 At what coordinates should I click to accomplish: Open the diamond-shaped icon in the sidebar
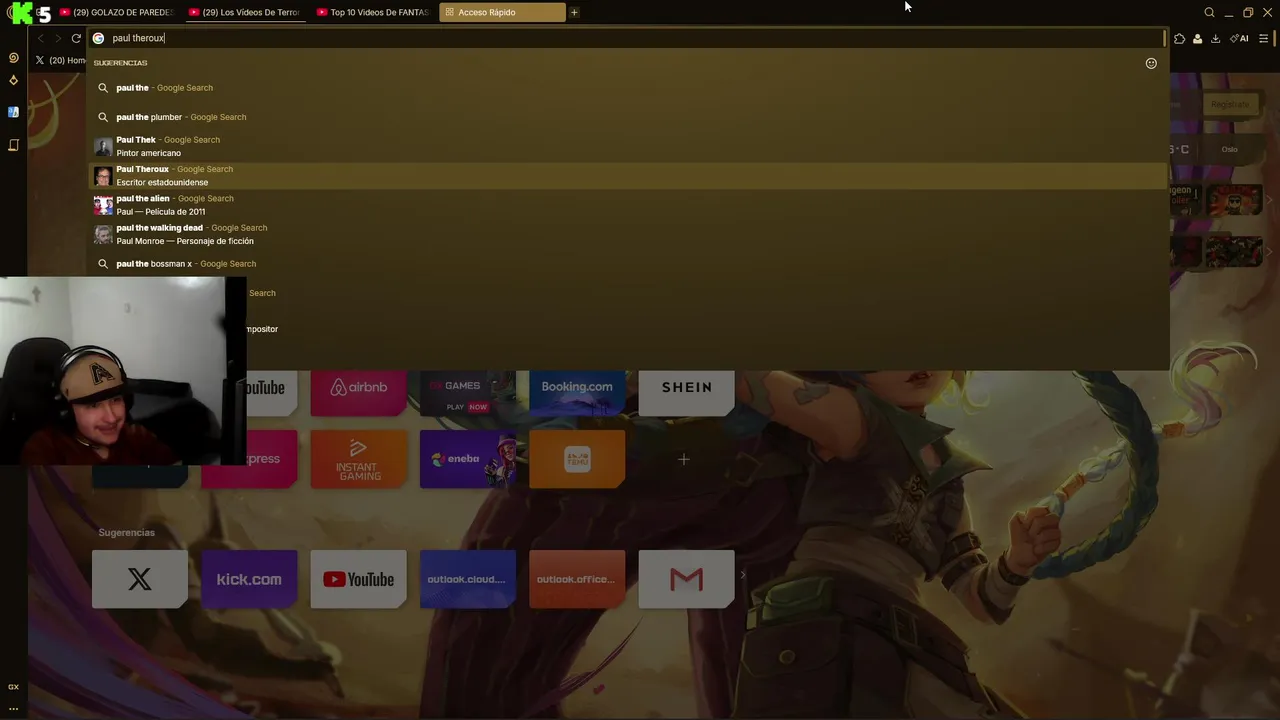click(13, 80)
